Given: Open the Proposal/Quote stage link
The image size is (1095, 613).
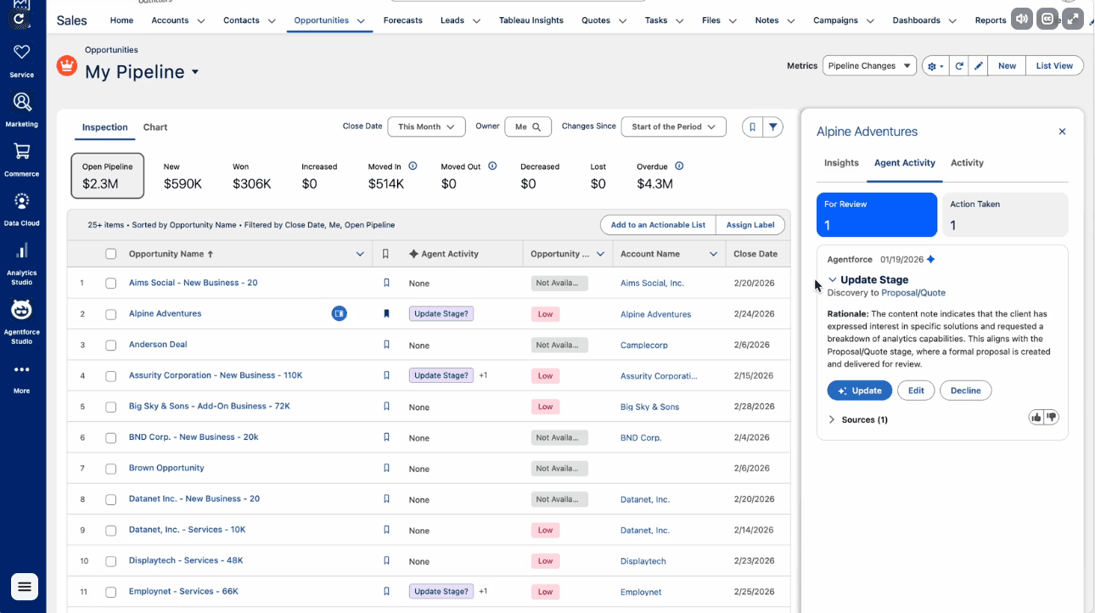Looking at the screenshot, I should (913, 293).
